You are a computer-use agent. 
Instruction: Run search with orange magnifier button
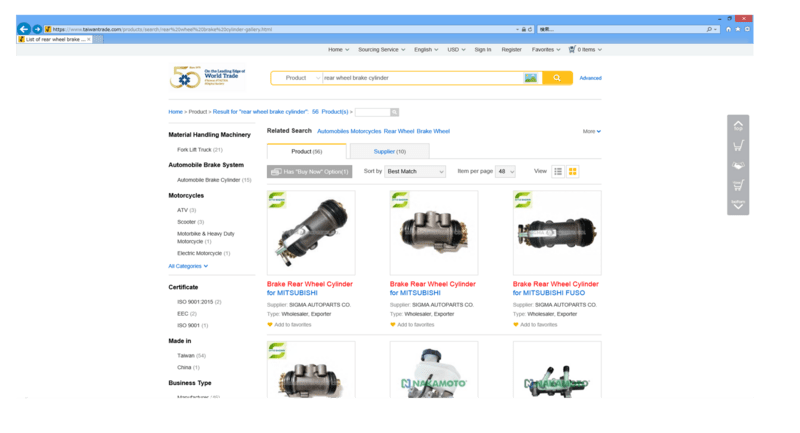557,78
